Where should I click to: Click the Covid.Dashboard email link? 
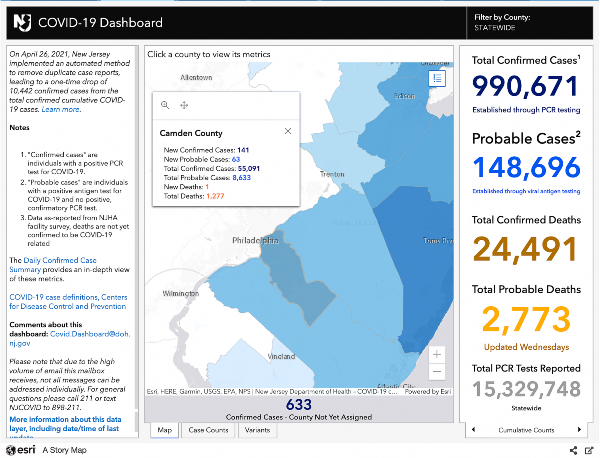(71, 338)
